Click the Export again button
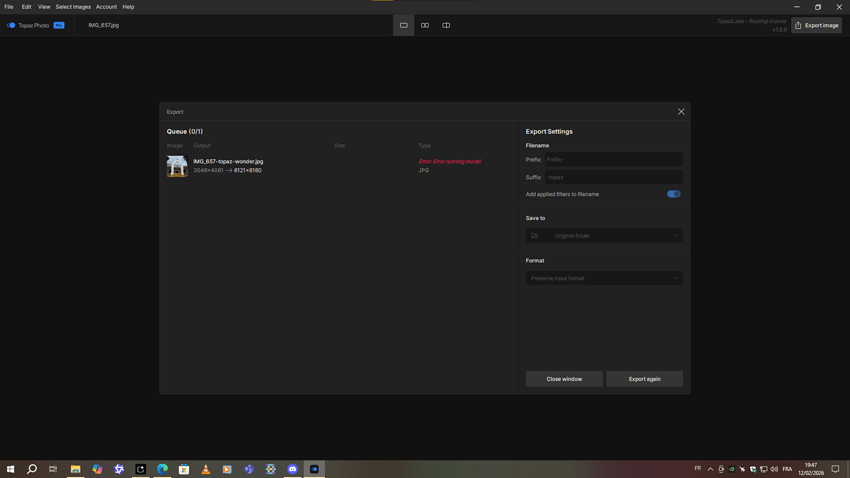 pyautogui.click(x=644, y=379)
